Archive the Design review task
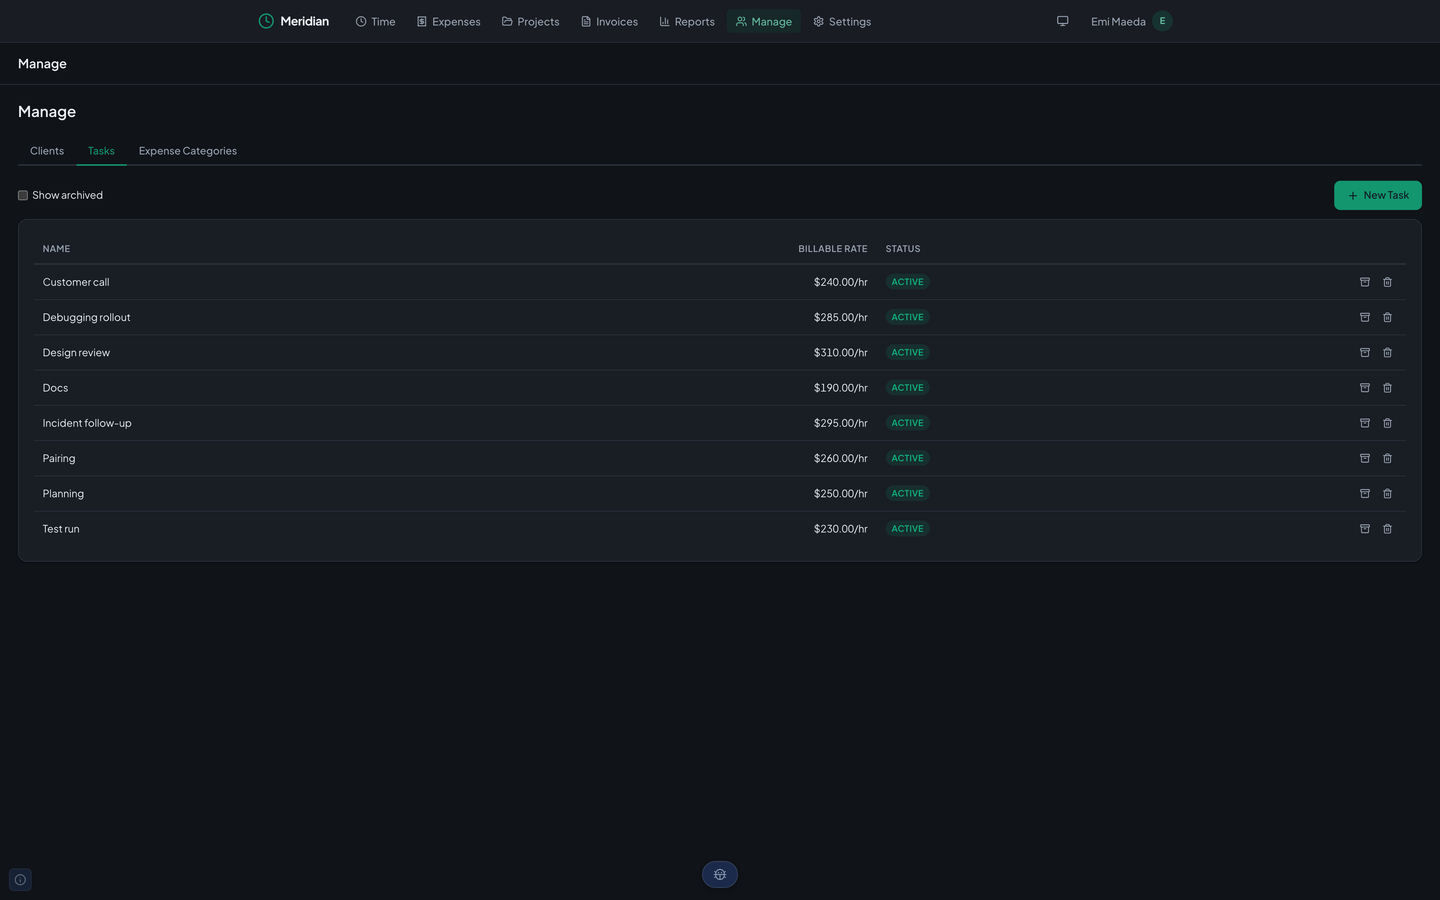 tap(1365, 352)
